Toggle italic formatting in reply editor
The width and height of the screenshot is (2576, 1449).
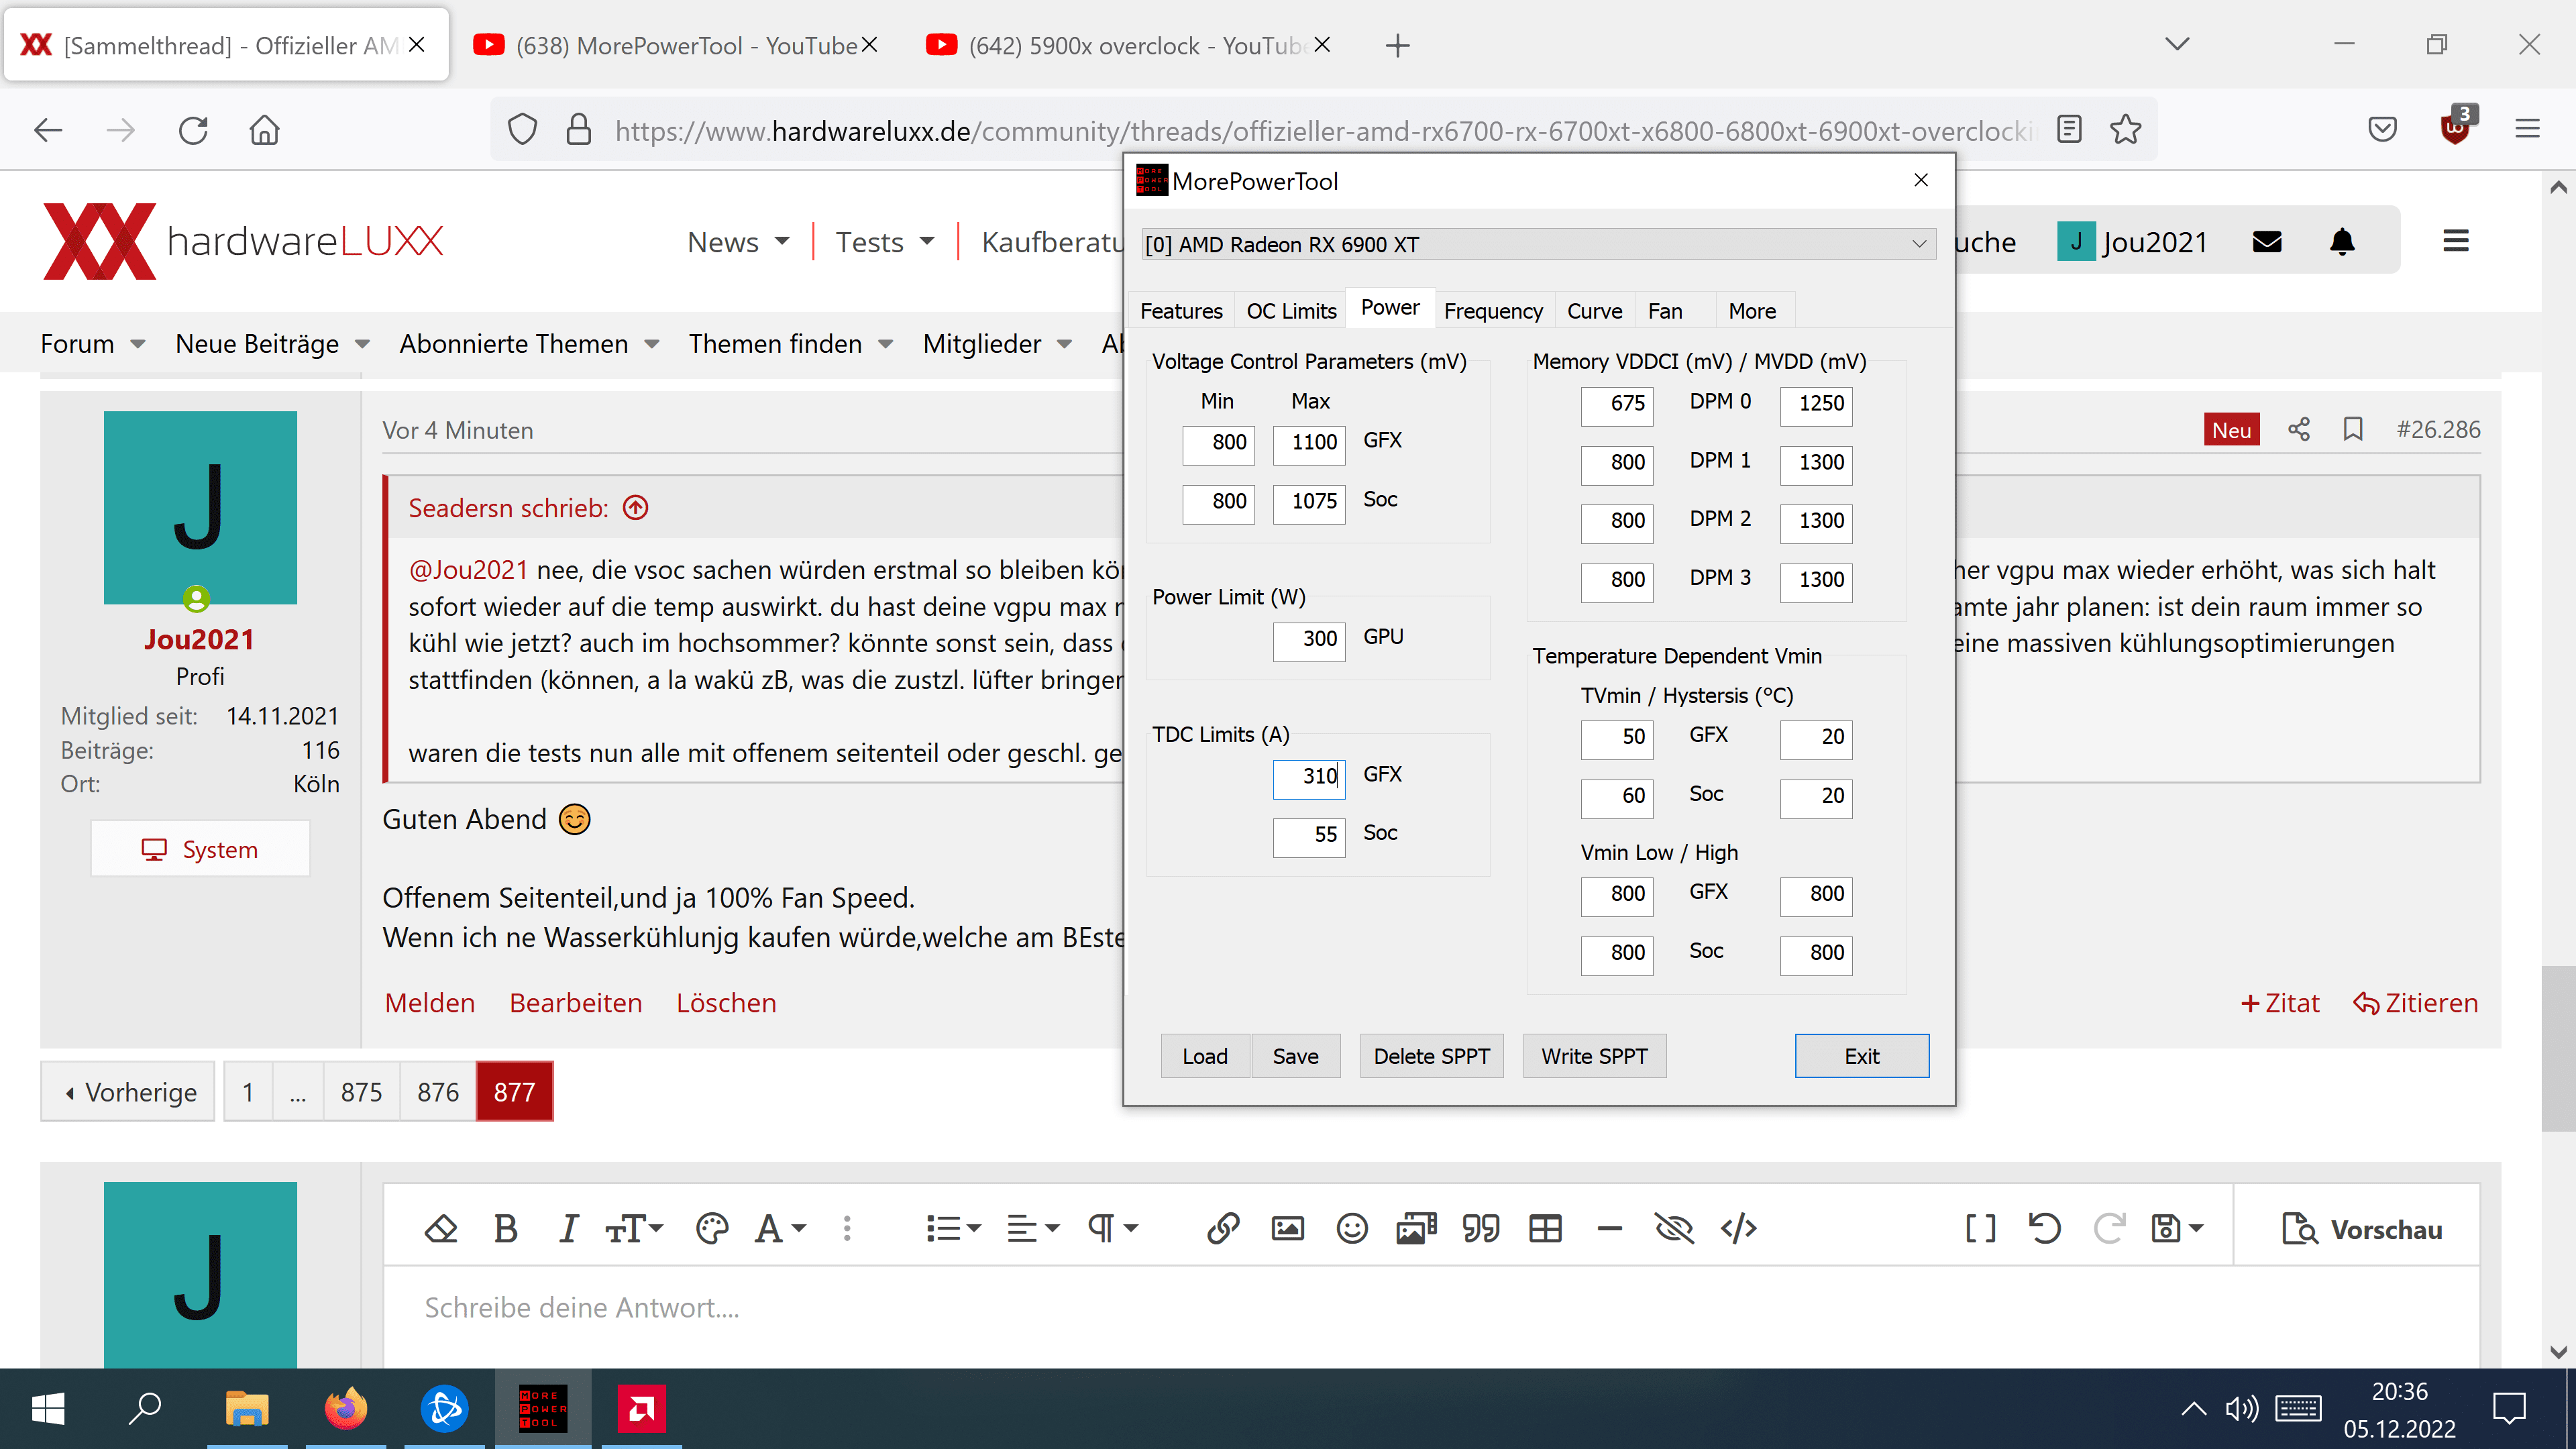click(568, 1228)
